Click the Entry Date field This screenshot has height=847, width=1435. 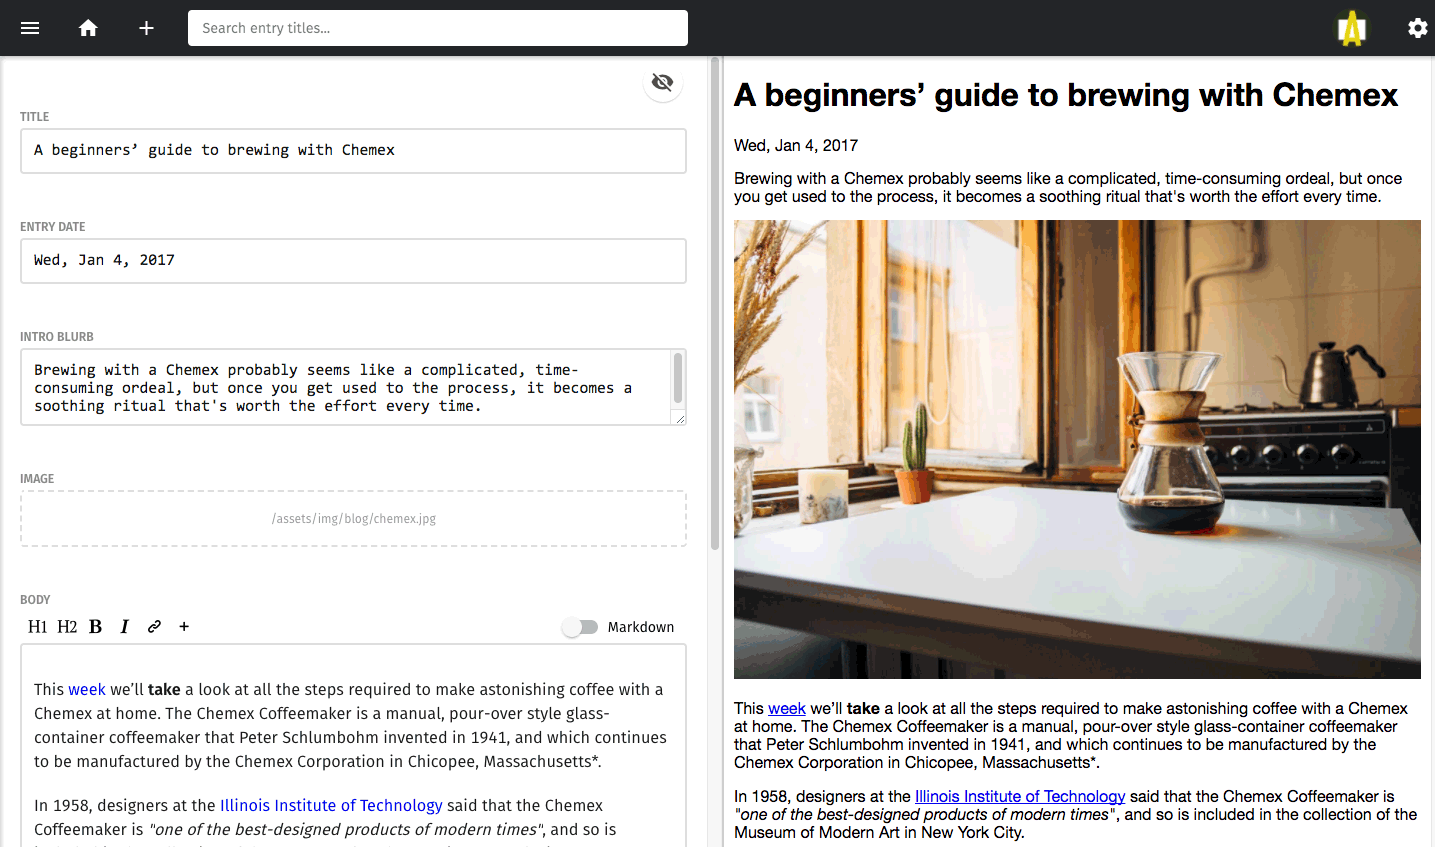[x=353, y=260]
